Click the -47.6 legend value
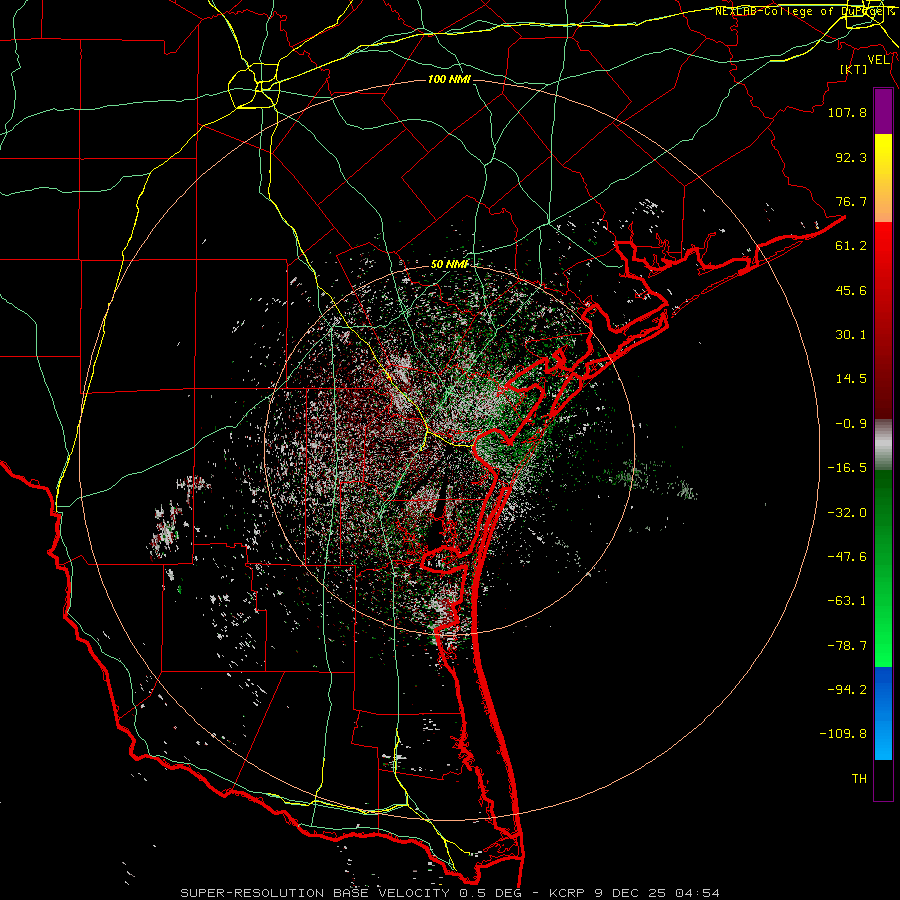Viewport: 900px width, 900px height. (847, 557)
